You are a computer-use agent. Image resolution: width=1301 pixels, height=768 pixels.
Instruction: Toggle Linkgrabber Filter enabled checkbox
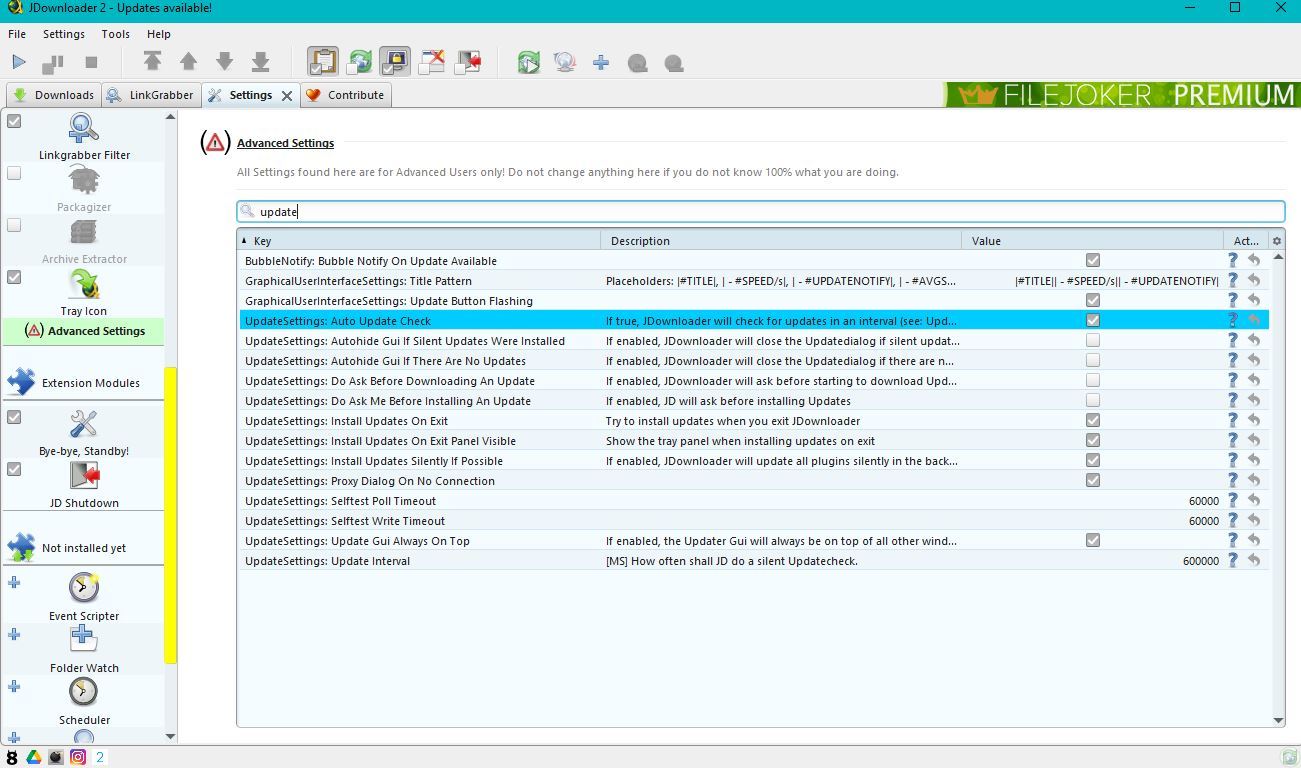coord(14,121)
